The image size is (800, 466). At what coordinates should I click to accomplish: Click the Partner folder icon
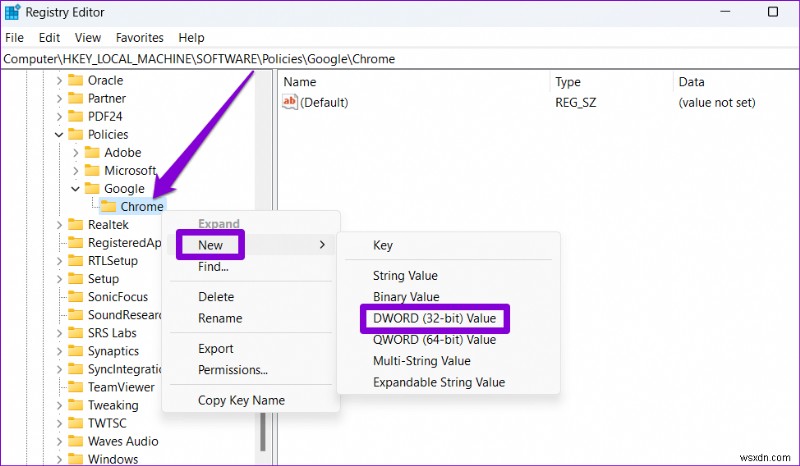(x=76, y=98)
